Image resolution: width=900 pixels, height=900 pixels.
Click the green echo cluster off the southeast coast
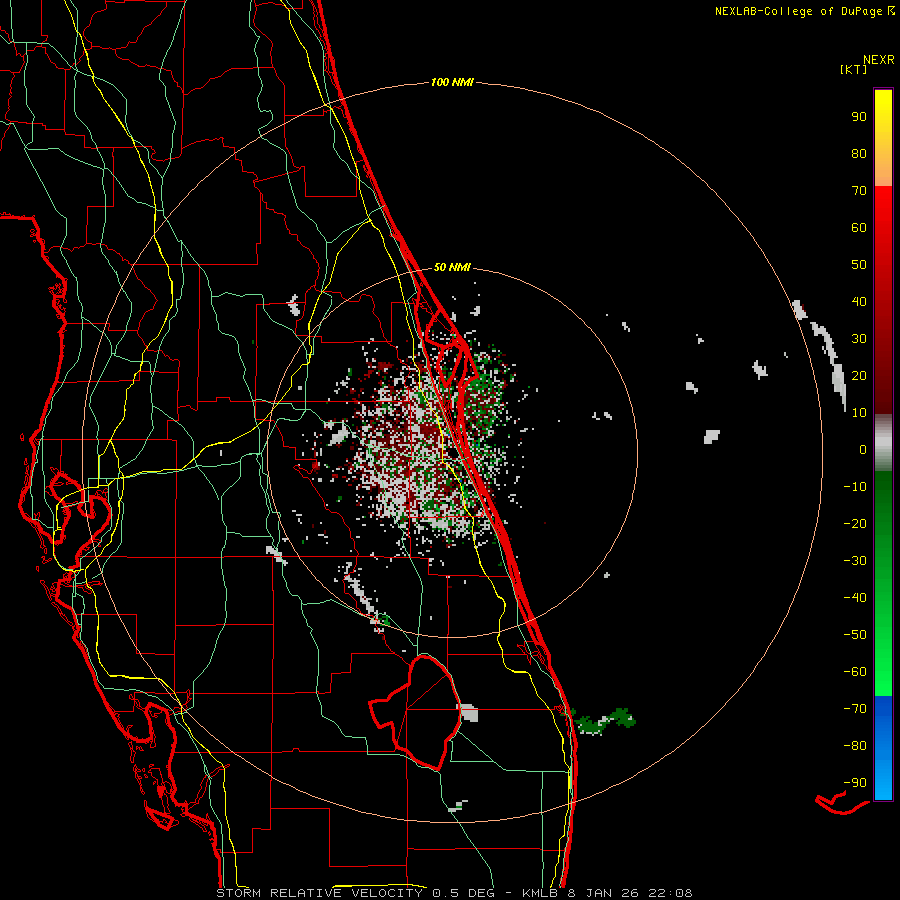click(x=604, y=721)
